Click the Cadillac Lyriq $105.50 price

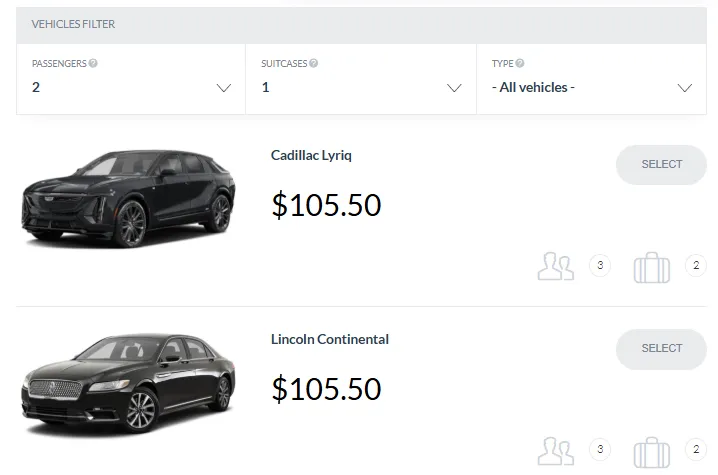point(326,205)
